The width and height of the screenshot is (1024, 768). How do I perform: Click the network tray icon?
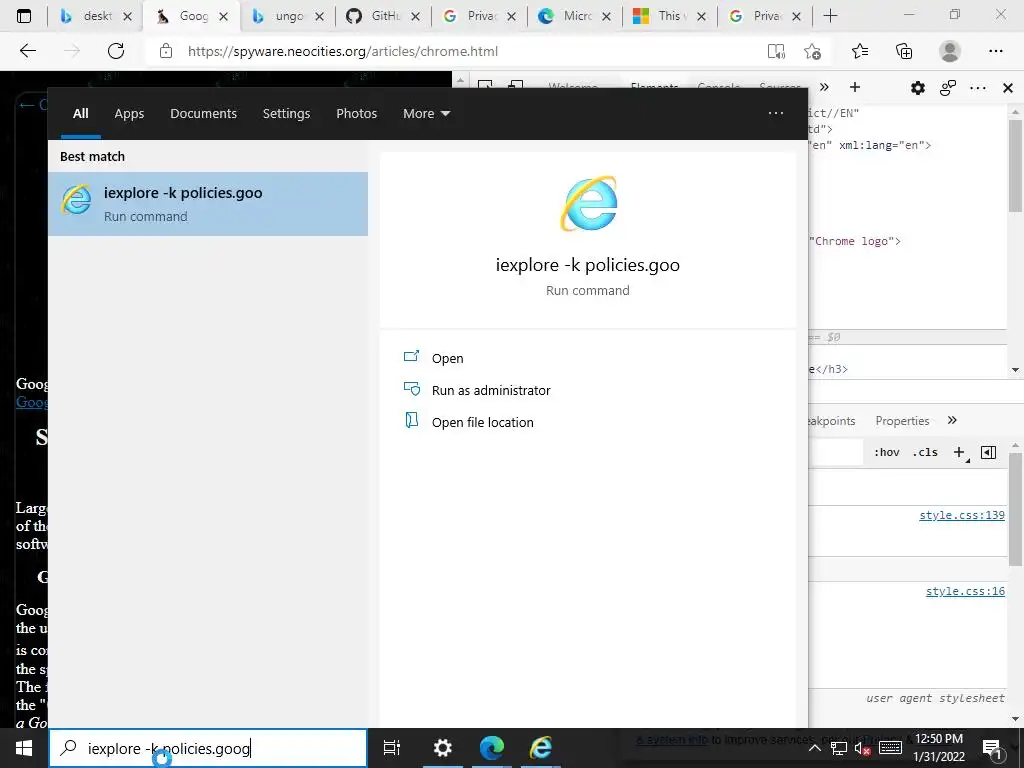(x=840, y=748)
